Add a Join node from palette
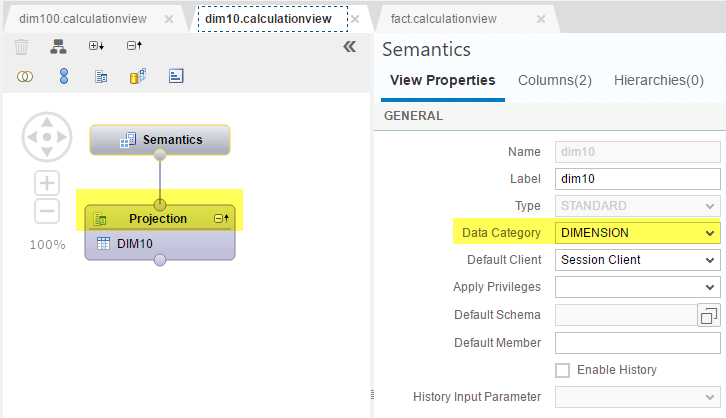Screen dimensions: 726x418 [25, 76]
